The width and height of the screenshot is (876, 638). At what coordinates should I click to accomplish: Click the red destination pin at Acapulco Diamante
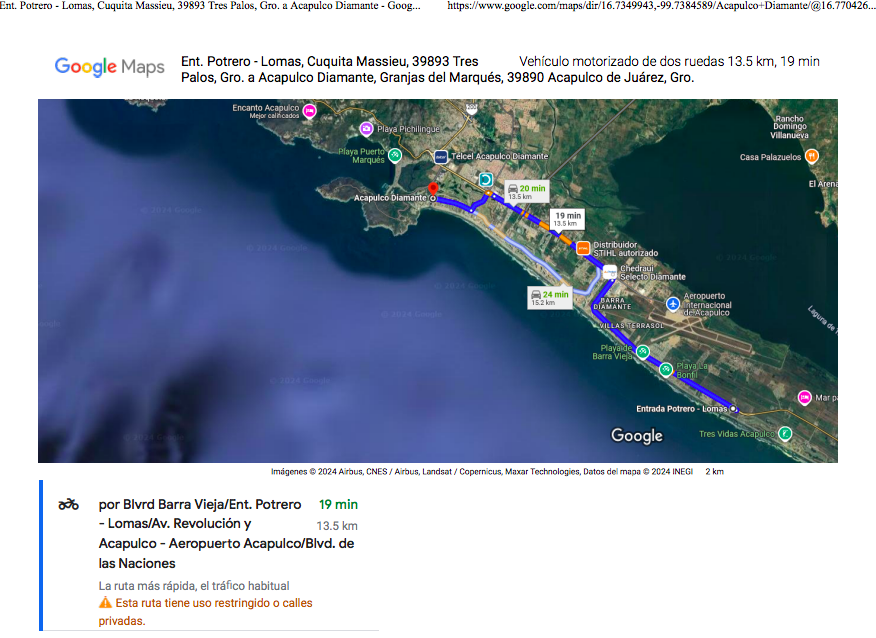[433, 188]
